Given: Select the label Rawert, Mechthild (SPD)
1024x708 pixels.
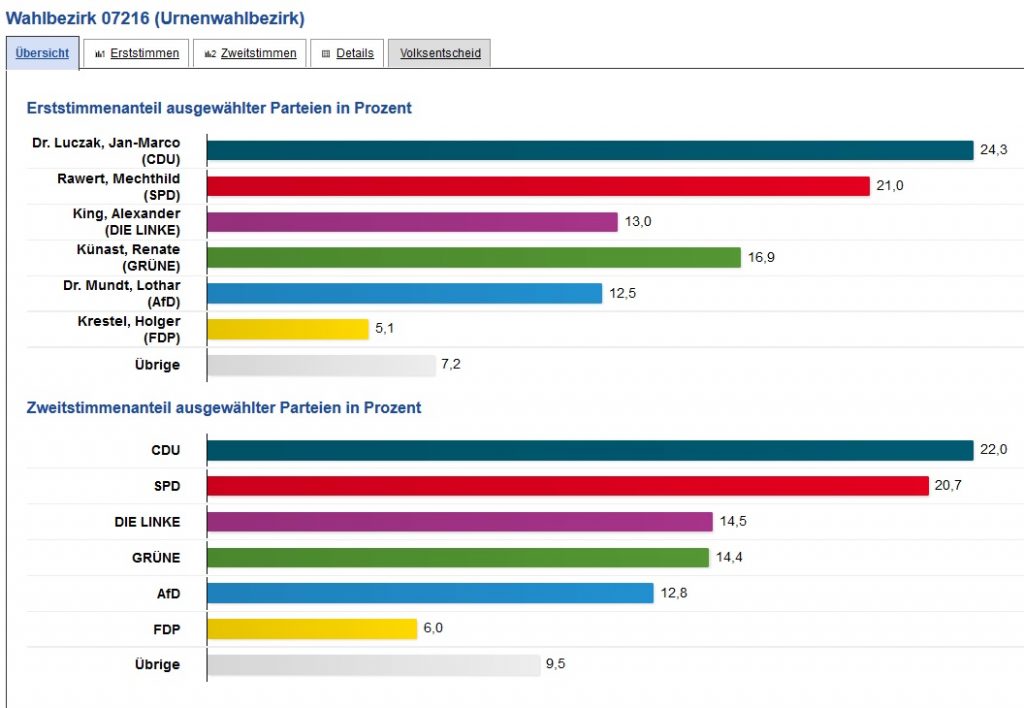Looking at the screenshot, I should point(118,187).
